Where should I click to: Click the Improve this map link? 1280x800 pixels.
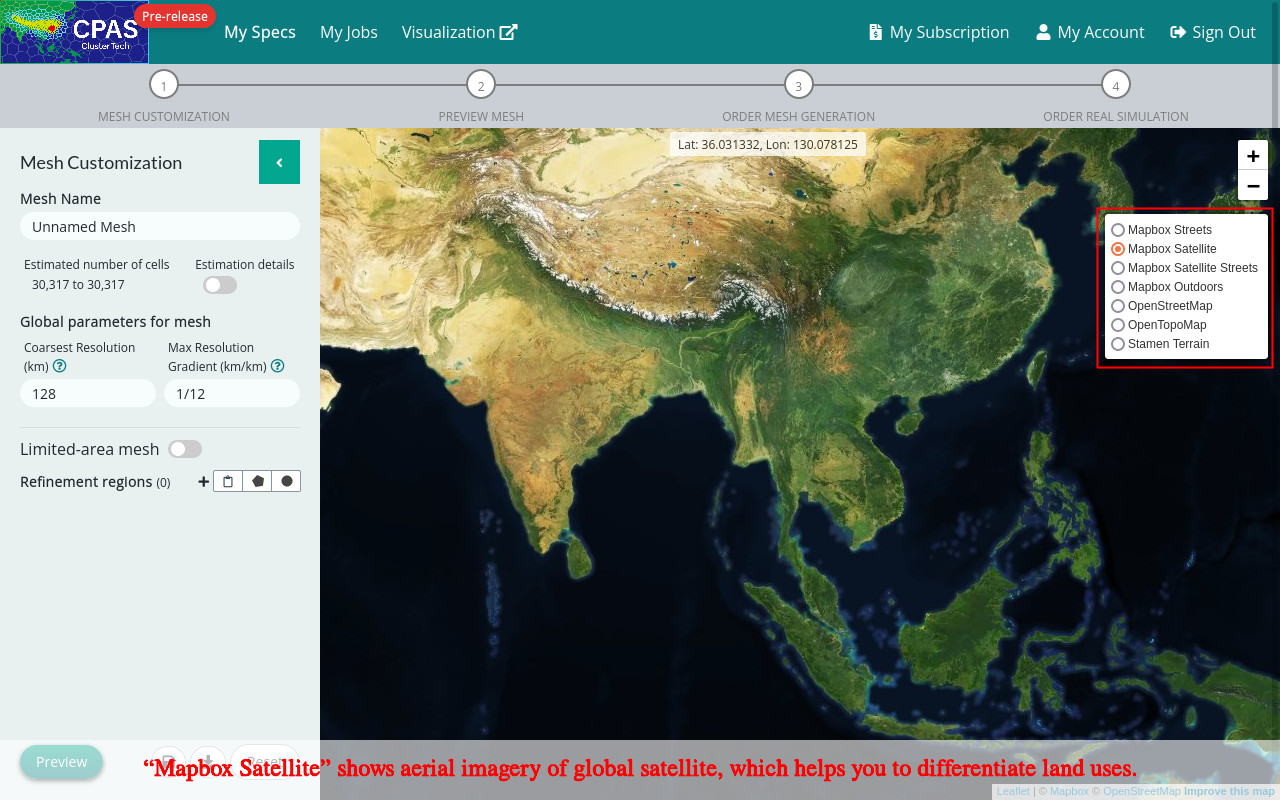point(1229,791)
